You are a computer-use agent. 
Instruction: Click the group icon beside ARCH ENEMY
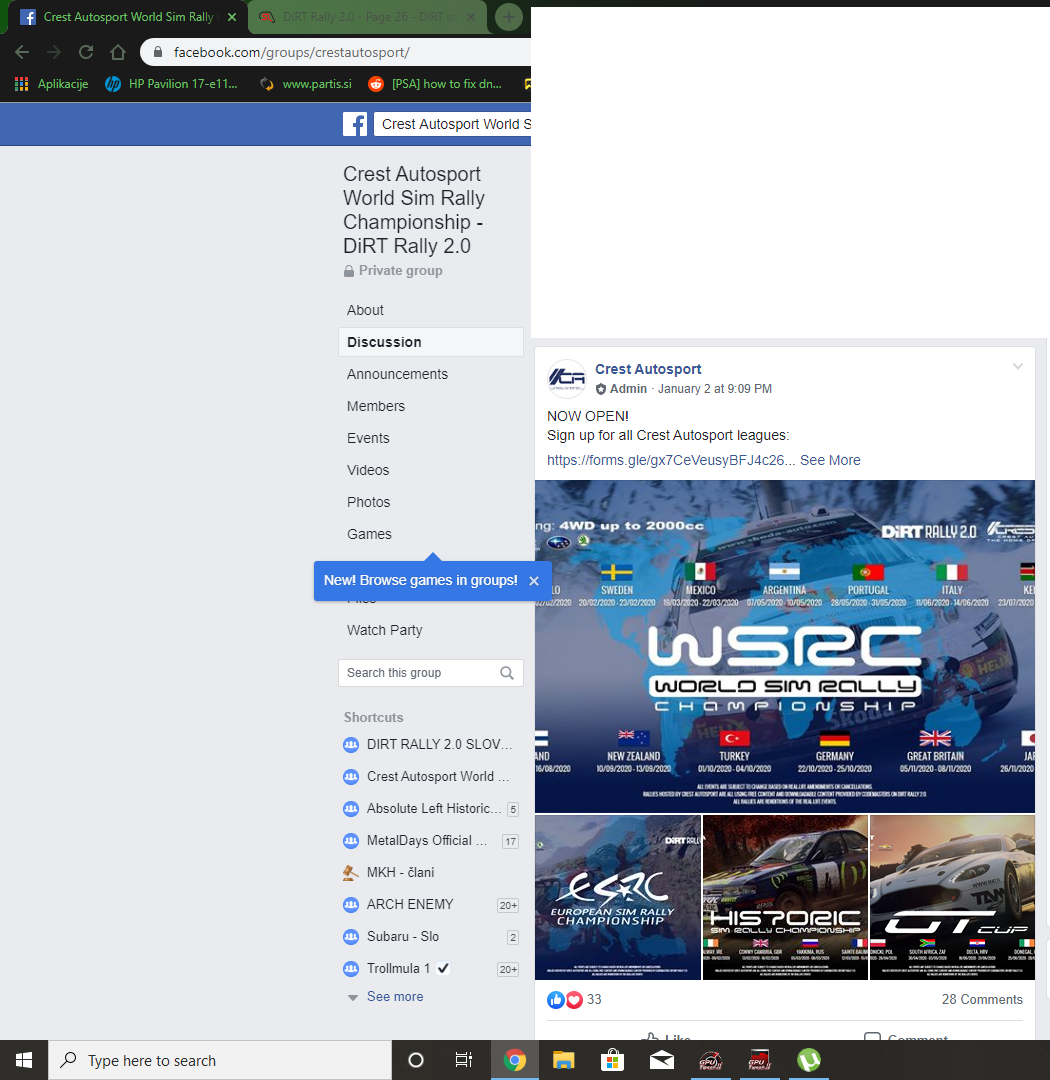pos(351,904)
